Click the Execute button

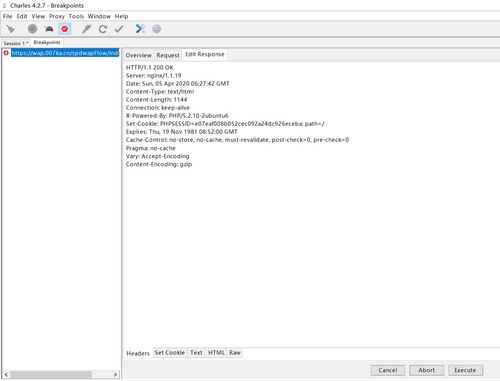(465, 370)
